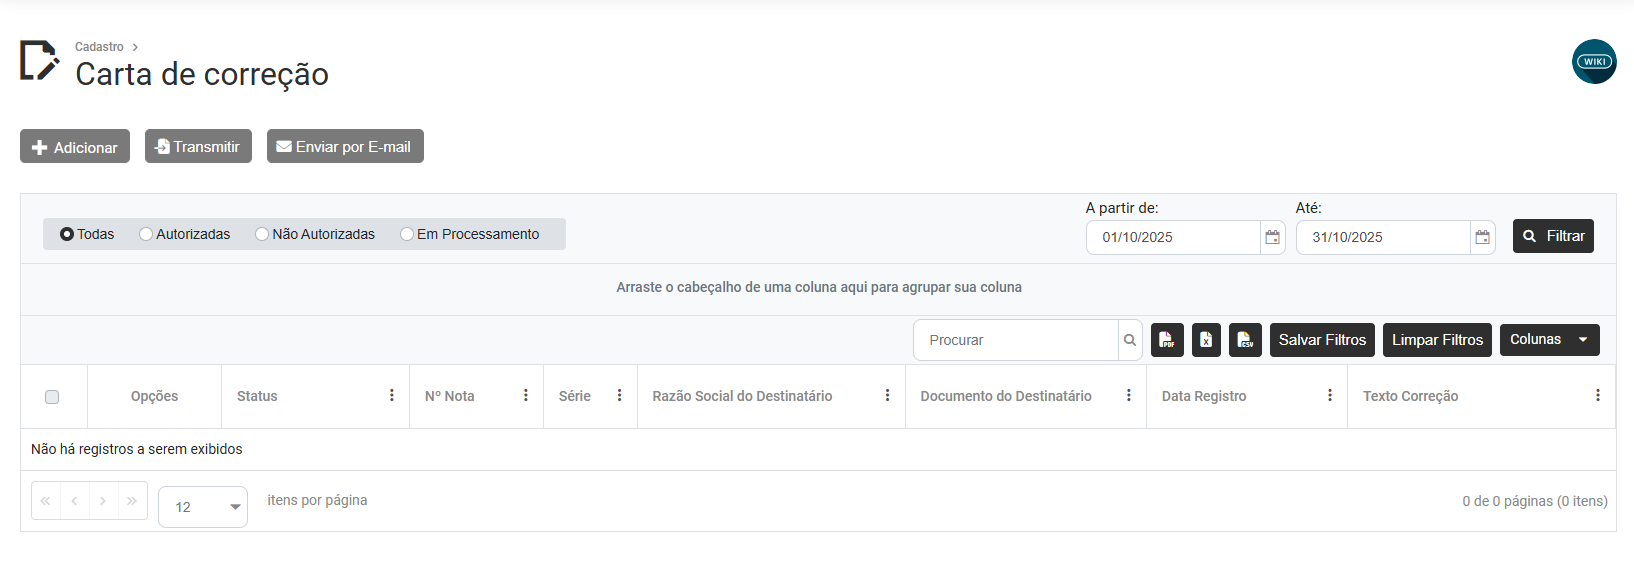
Task: Select the Autorizadas radio option
Action: (x=146, y=234)
